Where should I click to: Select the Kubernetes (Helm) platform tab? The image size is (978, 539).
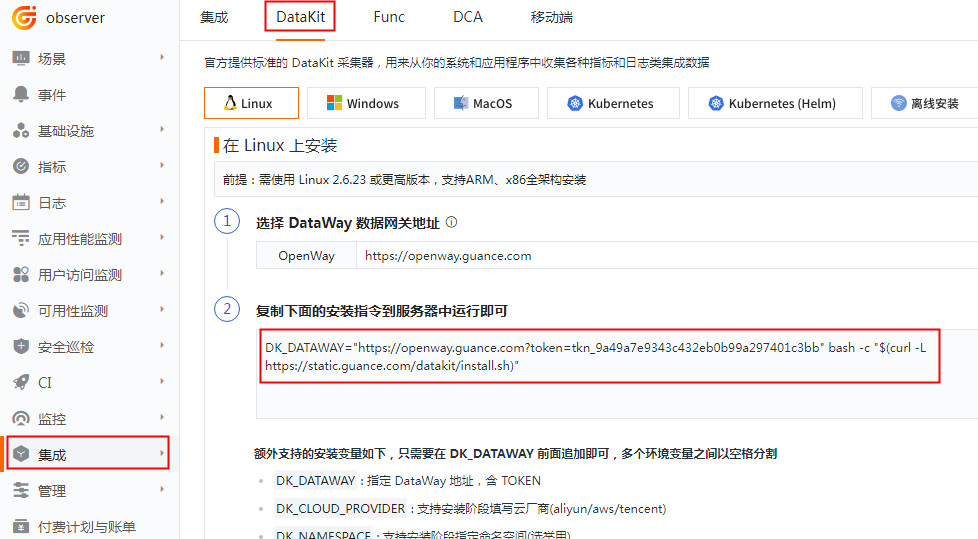(775, 103)
